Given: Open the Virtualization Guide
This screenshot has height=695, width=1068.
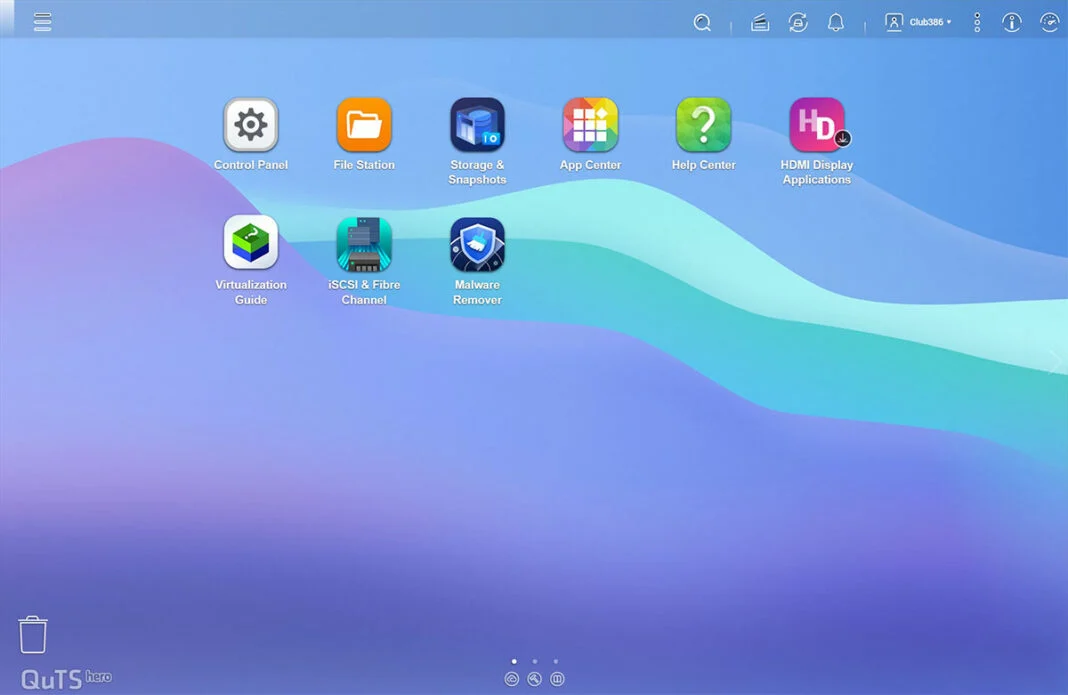Looking at the screenshot, I should (x=250, y=243).
